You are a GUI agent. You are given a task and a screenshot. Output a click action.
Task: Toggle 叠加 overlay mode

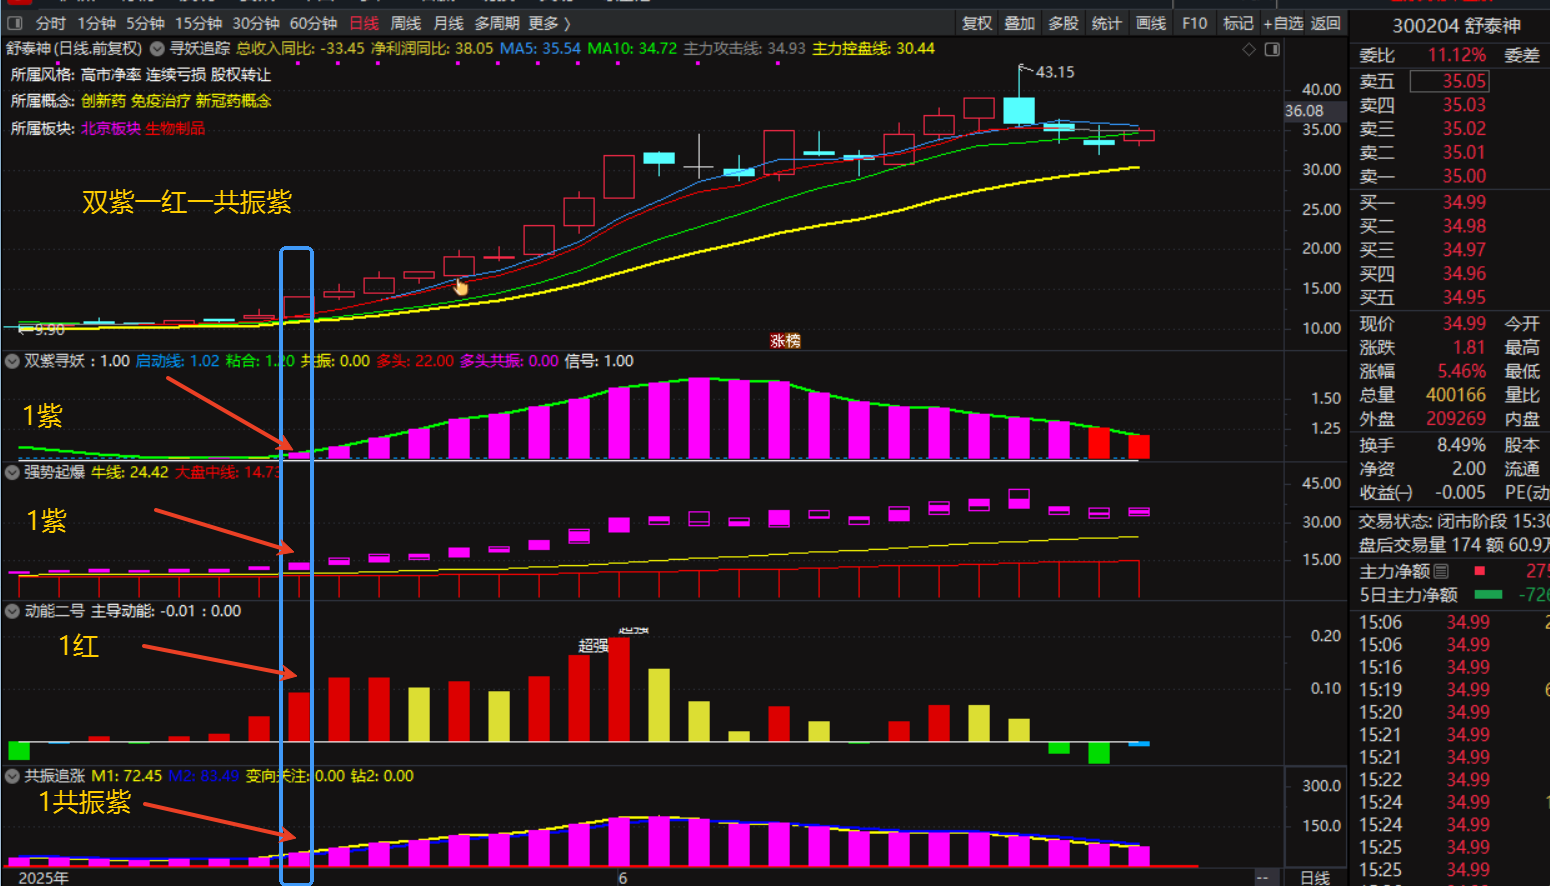1020,23
